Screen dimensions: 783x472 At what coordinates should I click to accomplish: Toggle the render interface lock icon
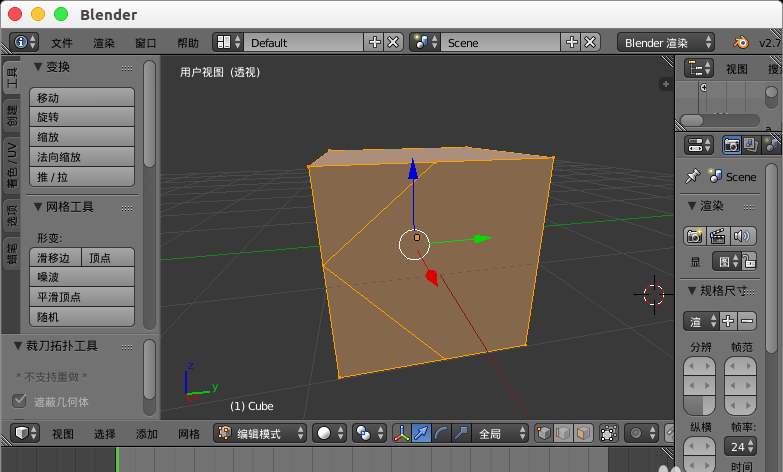pyautogui.click(x=749, y=261)
